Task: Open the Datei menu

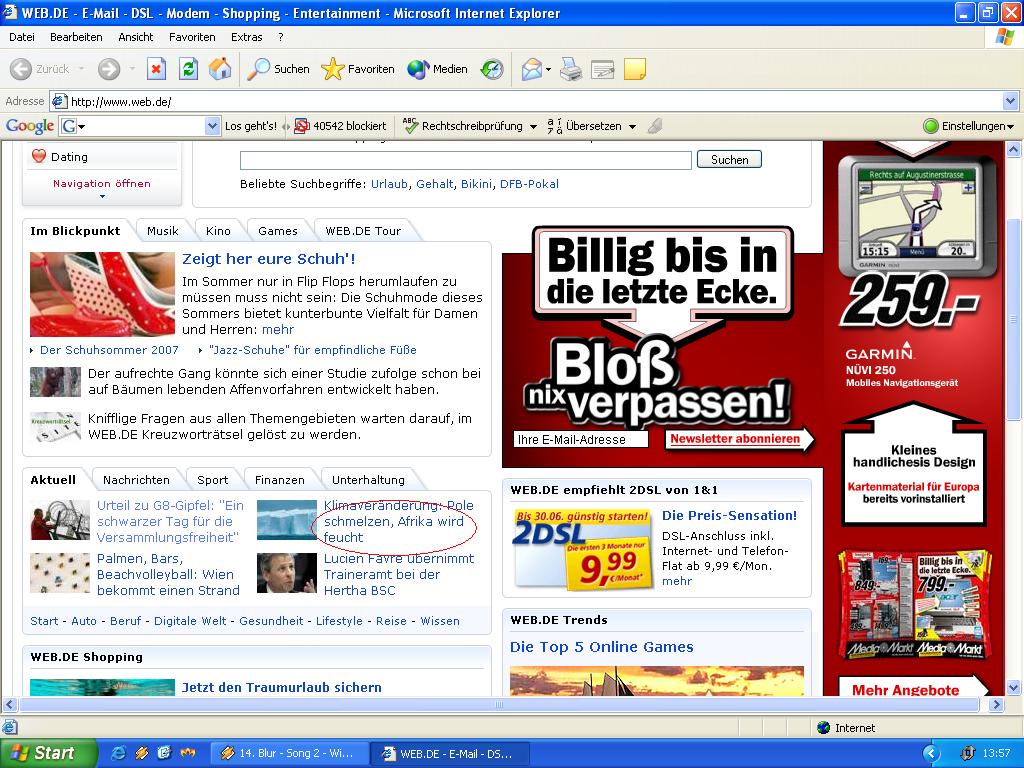Action: click(22, 37)
